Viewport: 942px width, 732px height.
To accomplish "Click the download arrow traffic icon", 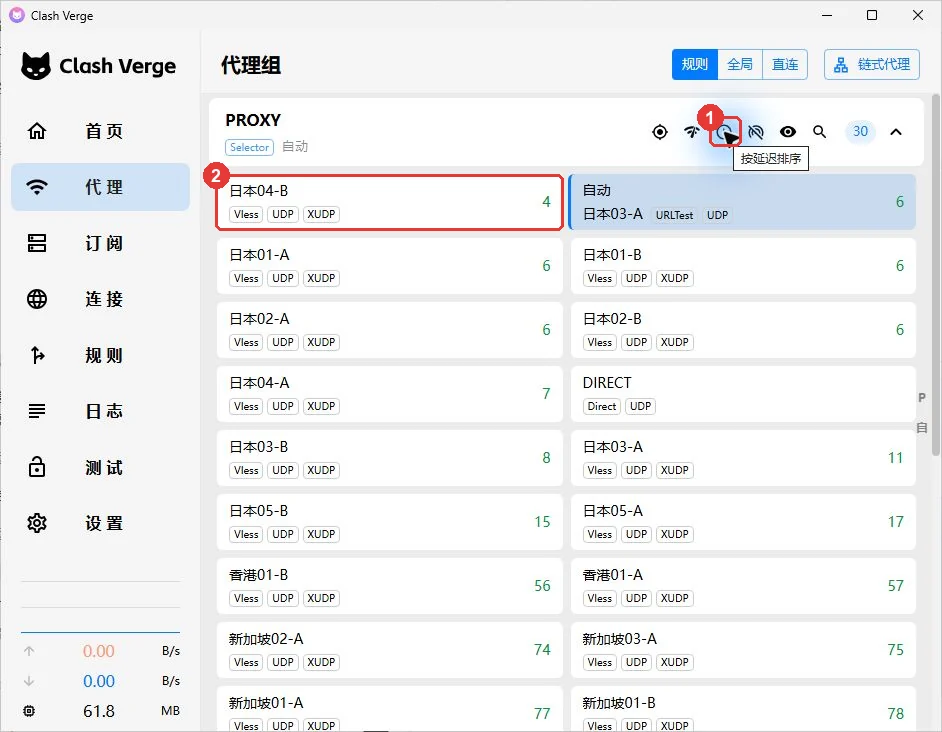I will tap(29, 681).
